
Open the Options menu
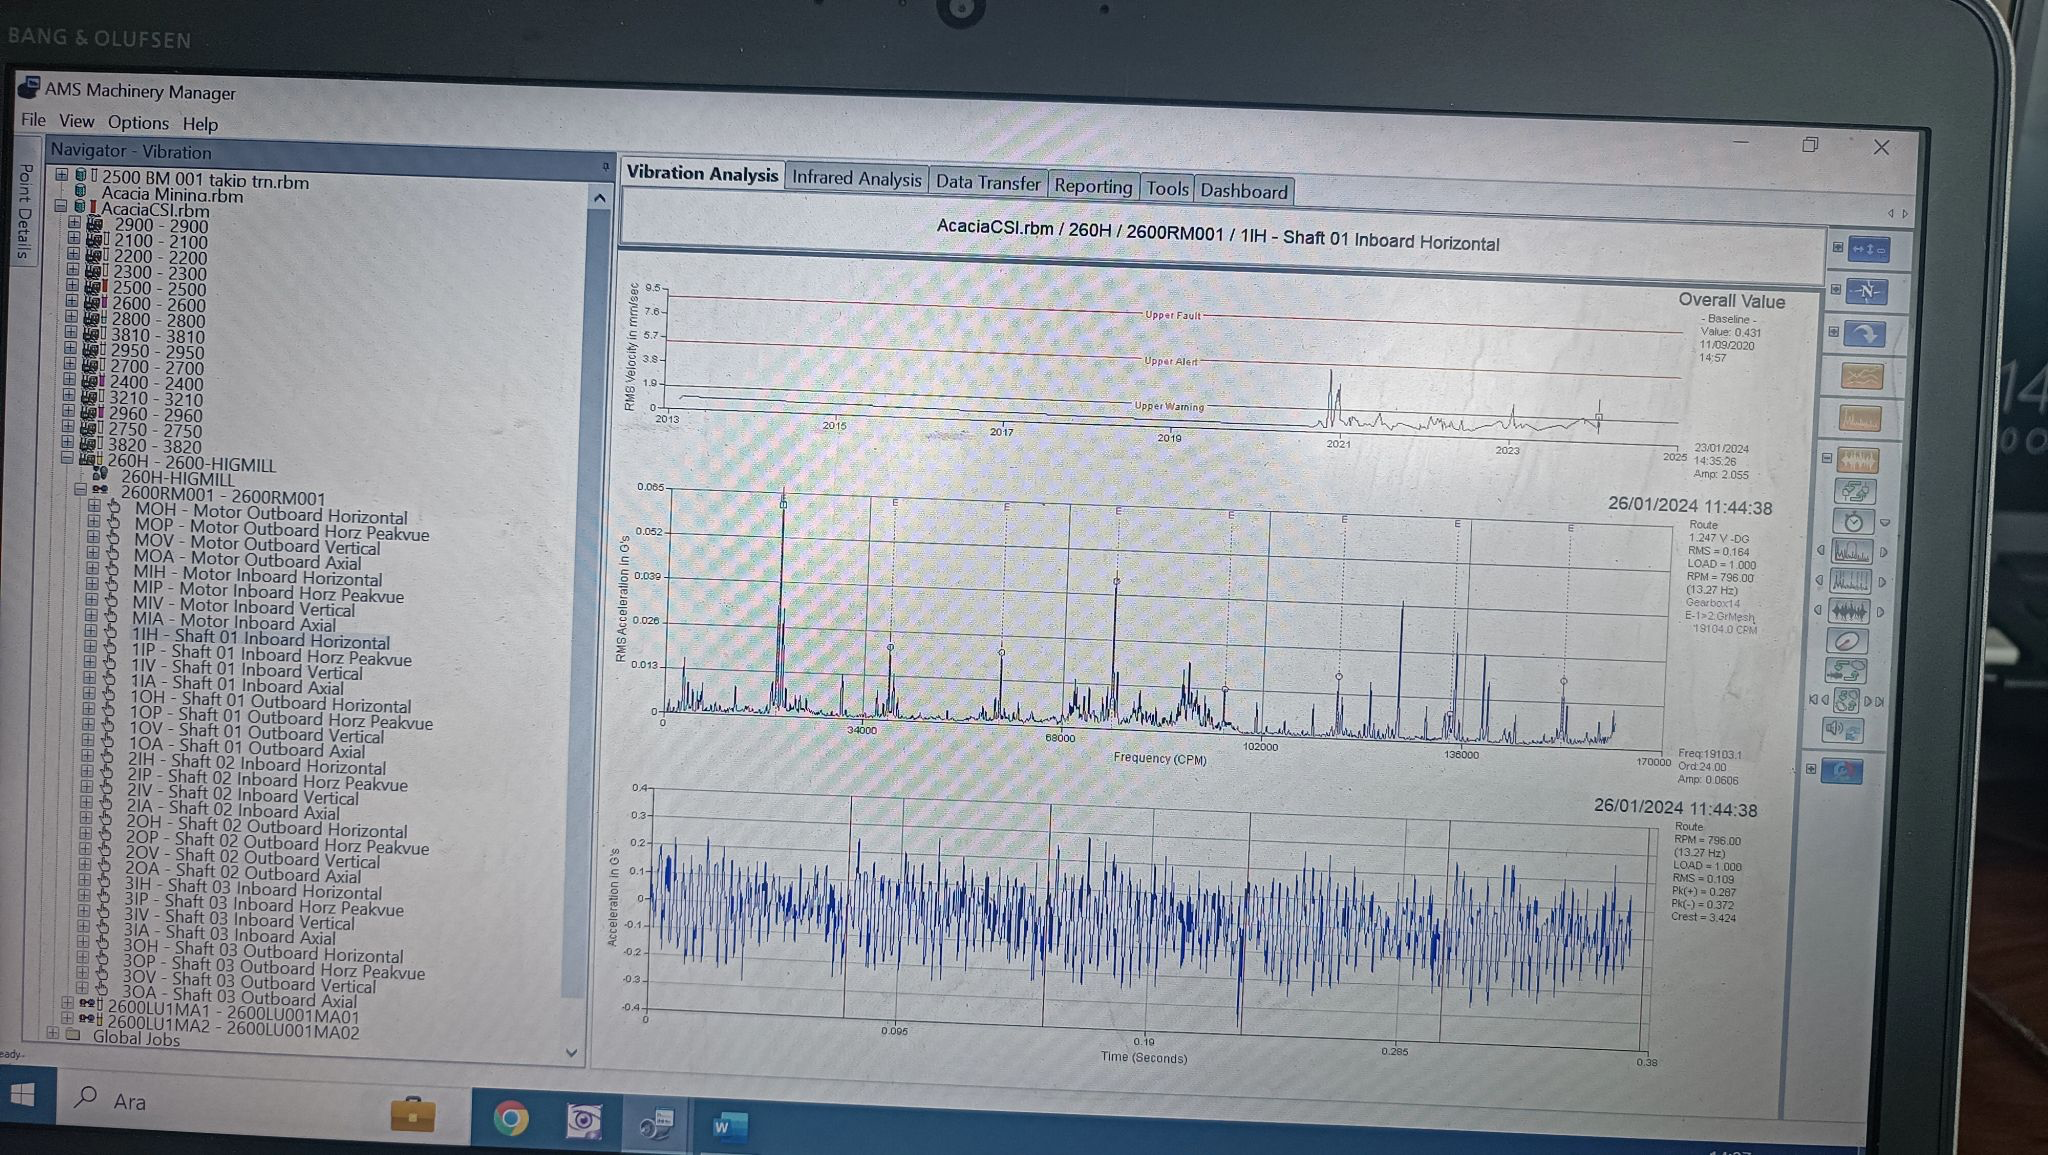(x=138, y=123)
